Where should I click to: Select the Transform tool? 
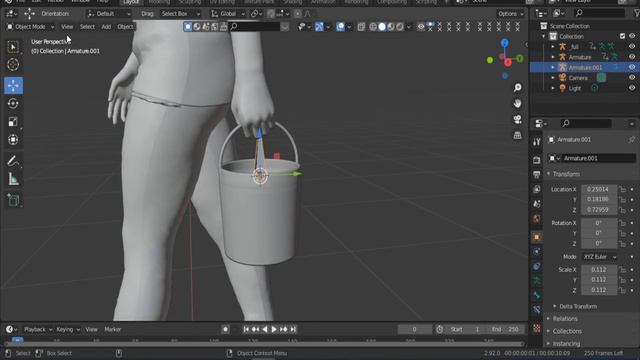click(13, 140)
